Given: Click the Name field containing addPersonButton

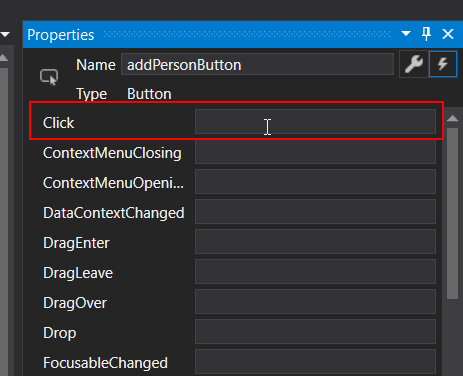Looking at the screenshot, I should 257,64.
